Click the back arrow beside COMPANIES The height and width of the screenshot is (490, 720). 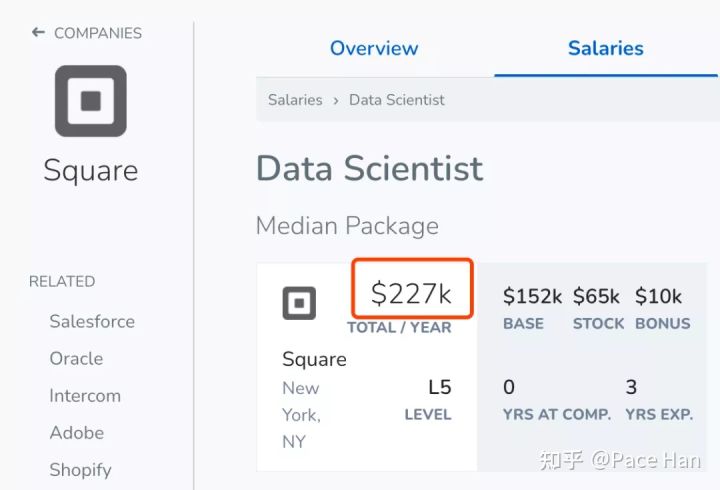tap(38, 33)
